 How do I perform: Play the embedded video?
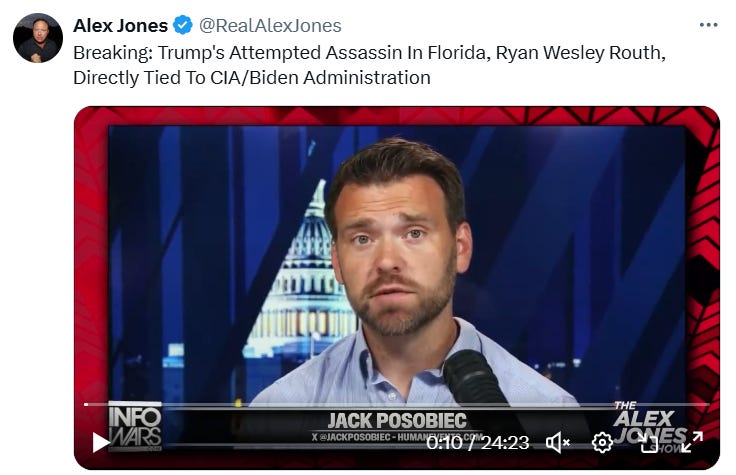pyautogui.click(x=100, y=442)
